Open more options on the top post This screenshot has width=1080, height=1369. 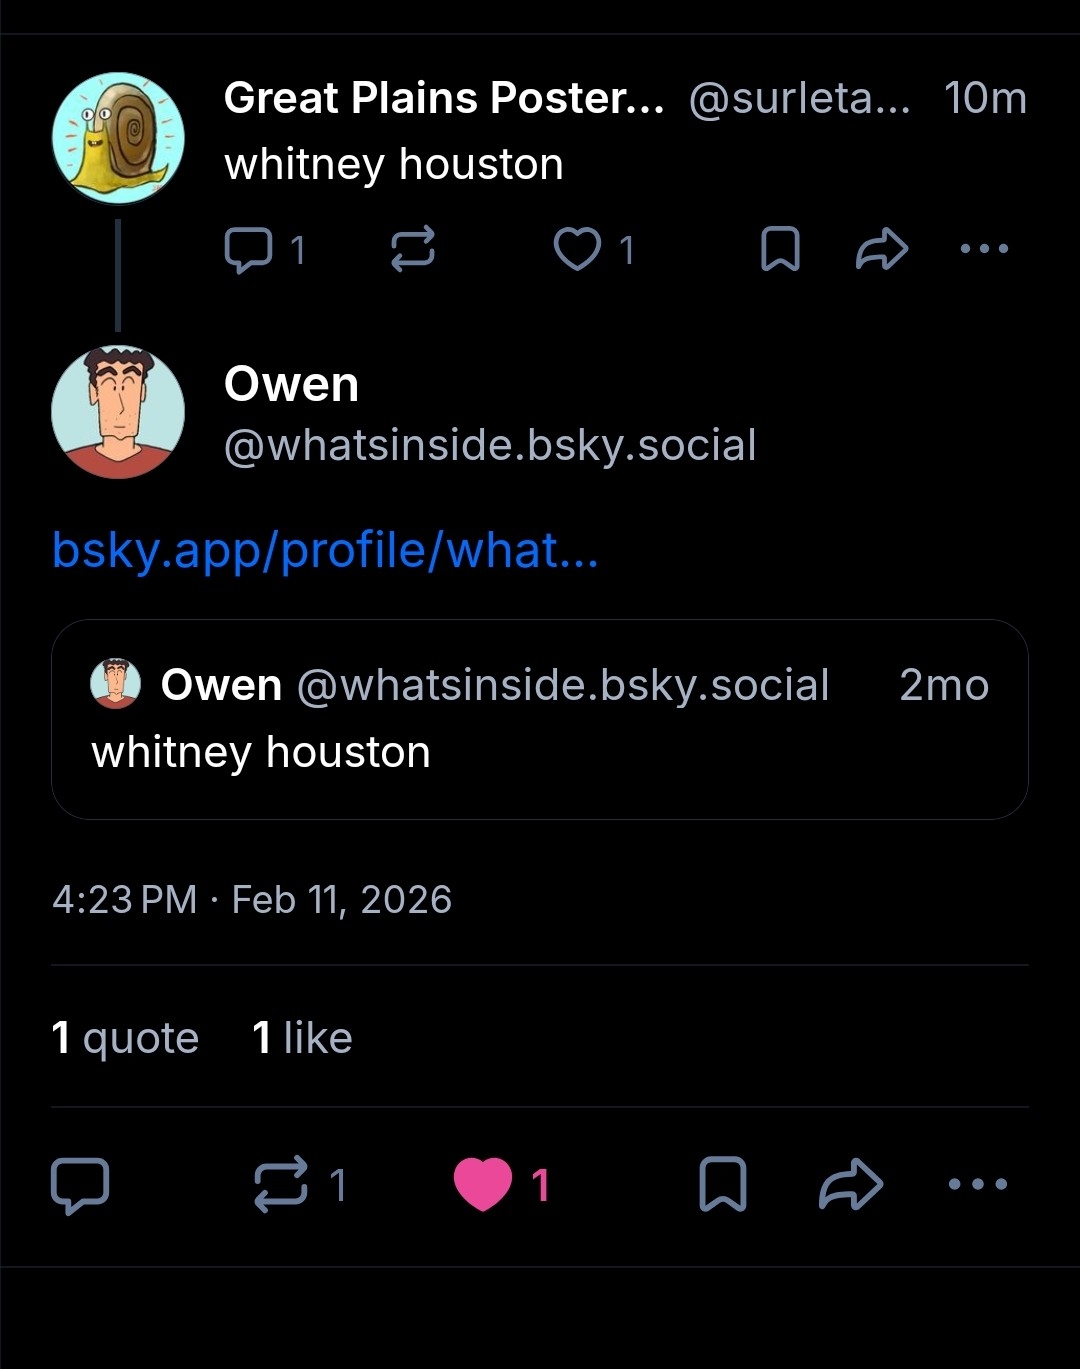(984, 249)
